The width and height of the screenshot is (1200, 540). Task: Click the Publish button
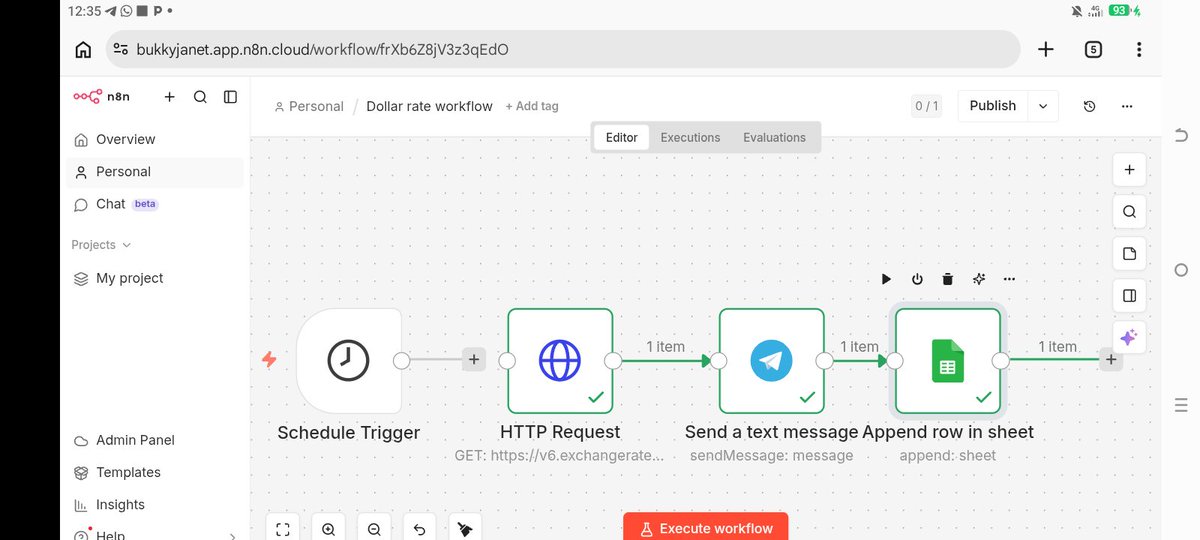(993, 106)
